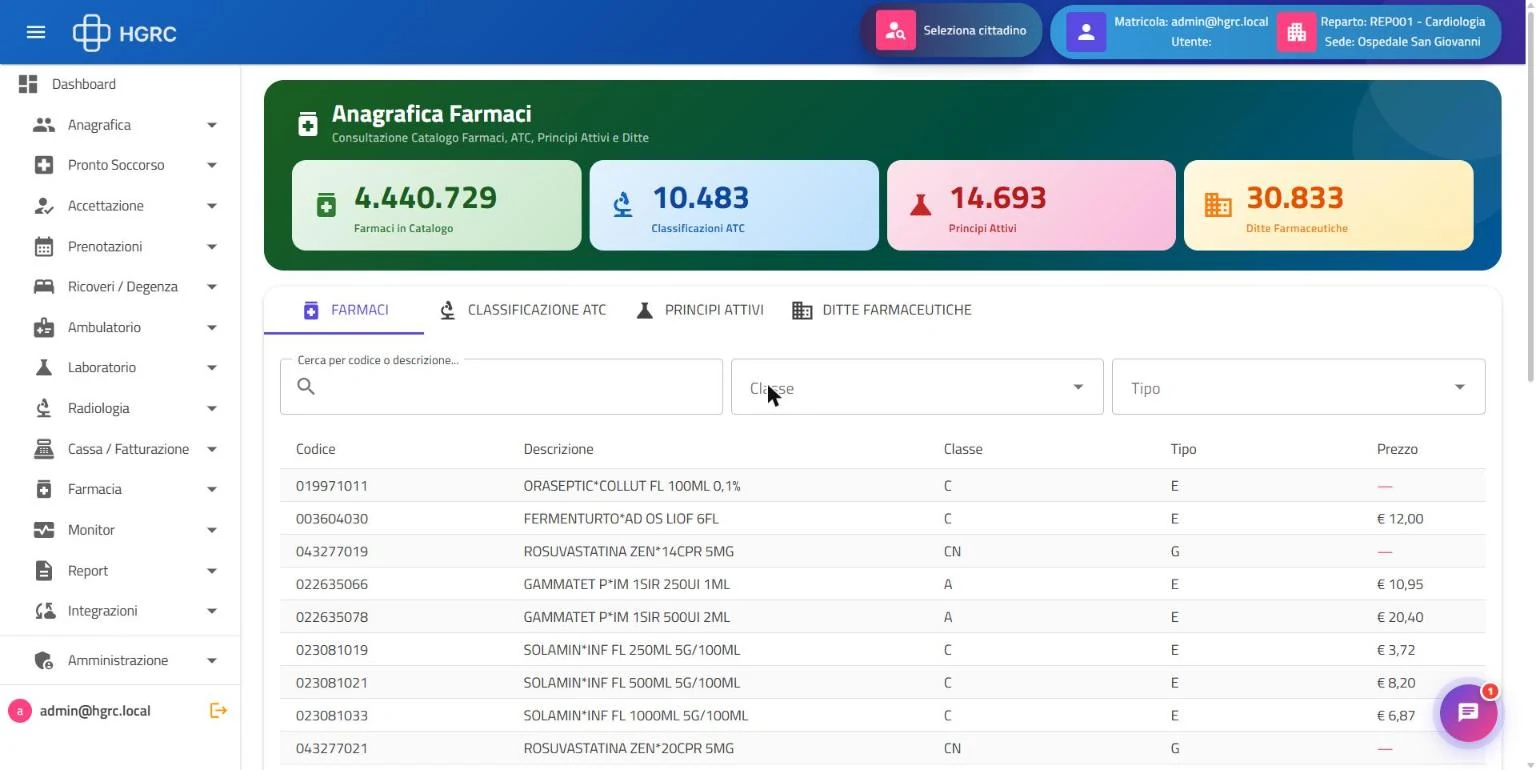Click the pink hospital department icon
The width and height of the screenshot is (1536, 770).
1297,32
